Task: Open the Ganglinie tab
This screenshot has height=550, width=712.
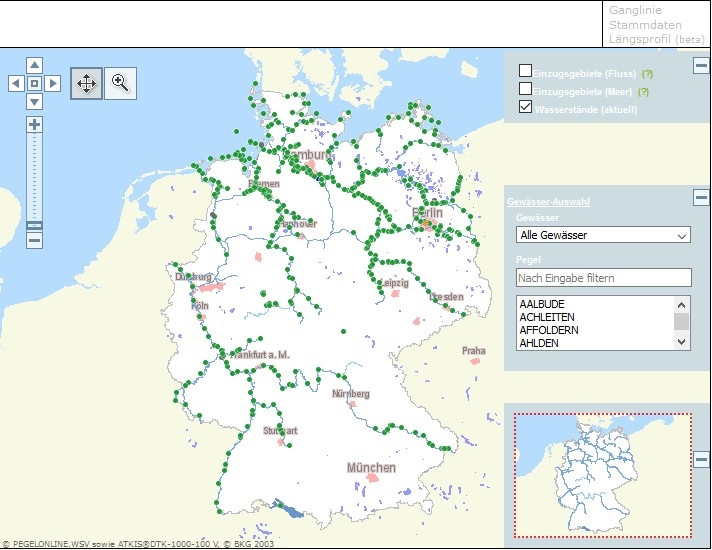Action: 635,10
